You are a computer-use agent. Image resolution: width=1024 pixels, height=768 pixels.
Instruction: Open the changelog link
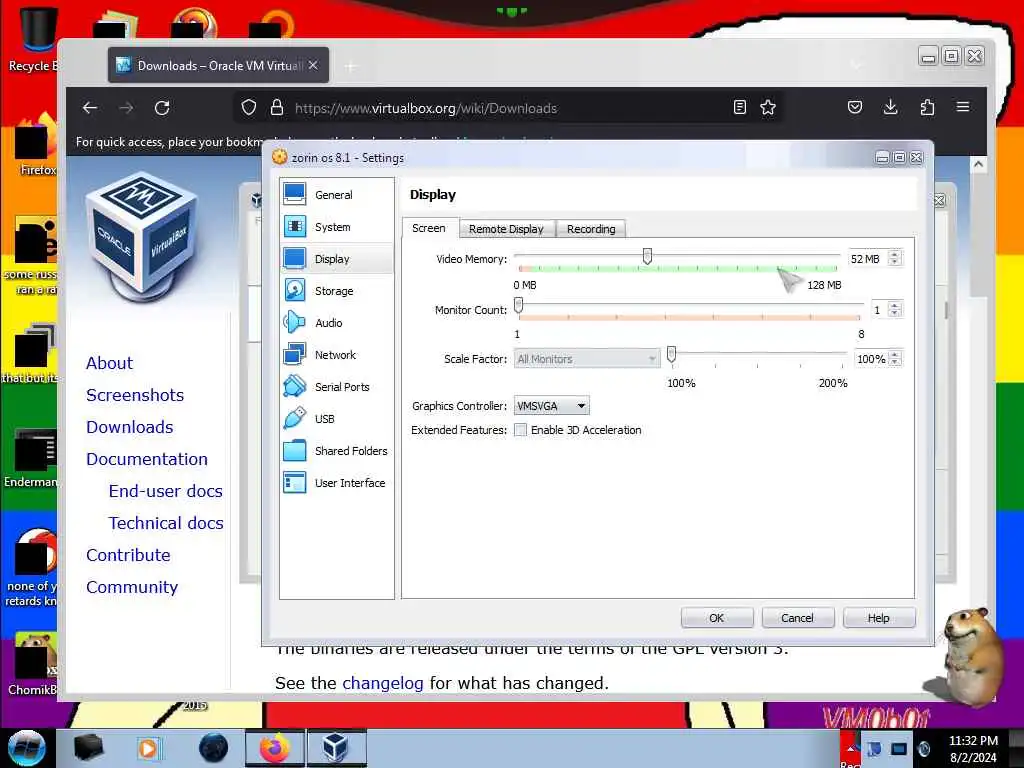383,683
